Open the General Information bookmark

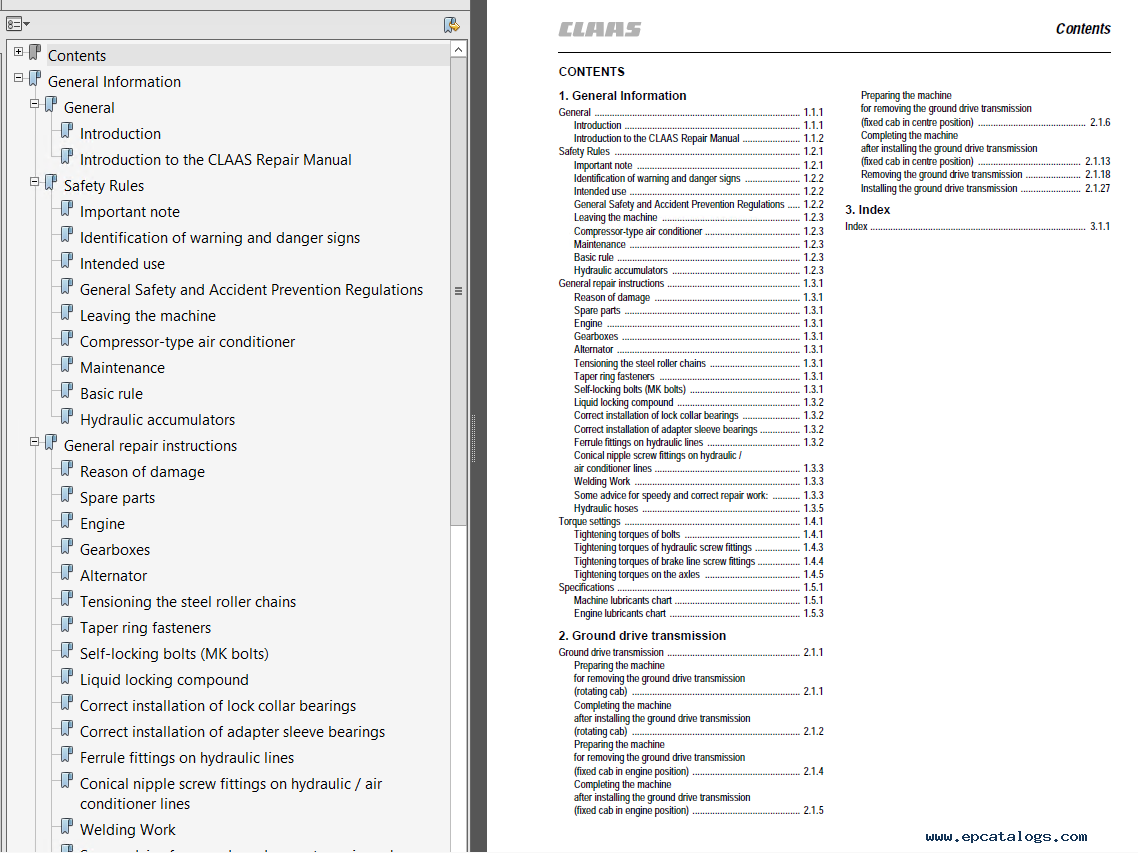point(115,82)
